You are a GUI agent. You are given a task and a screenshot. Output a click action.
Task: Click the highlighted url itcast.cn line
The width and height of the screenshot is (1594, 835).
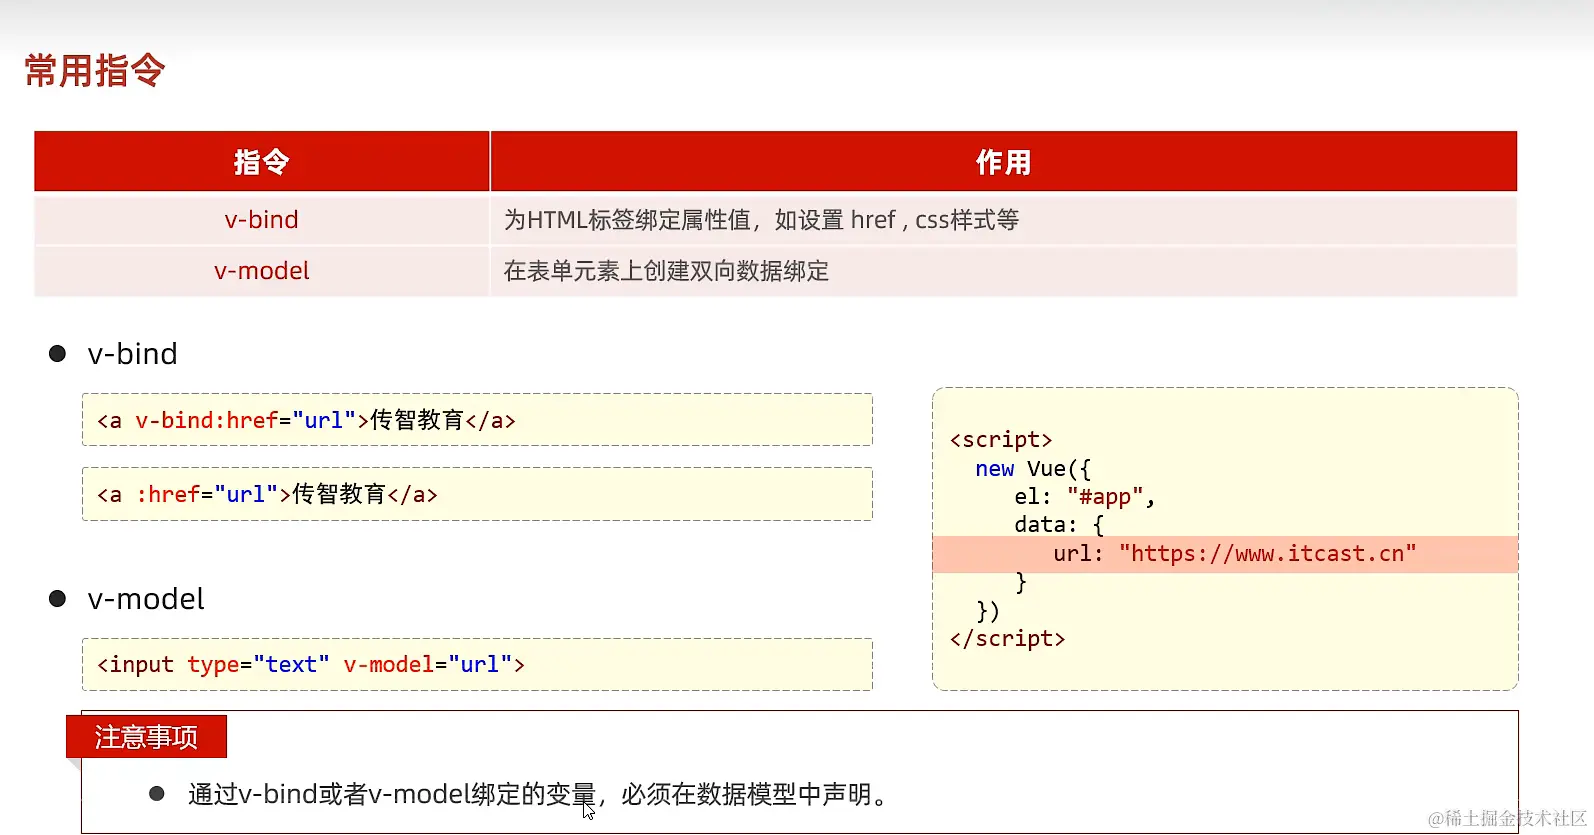[x=1225, y=554]
